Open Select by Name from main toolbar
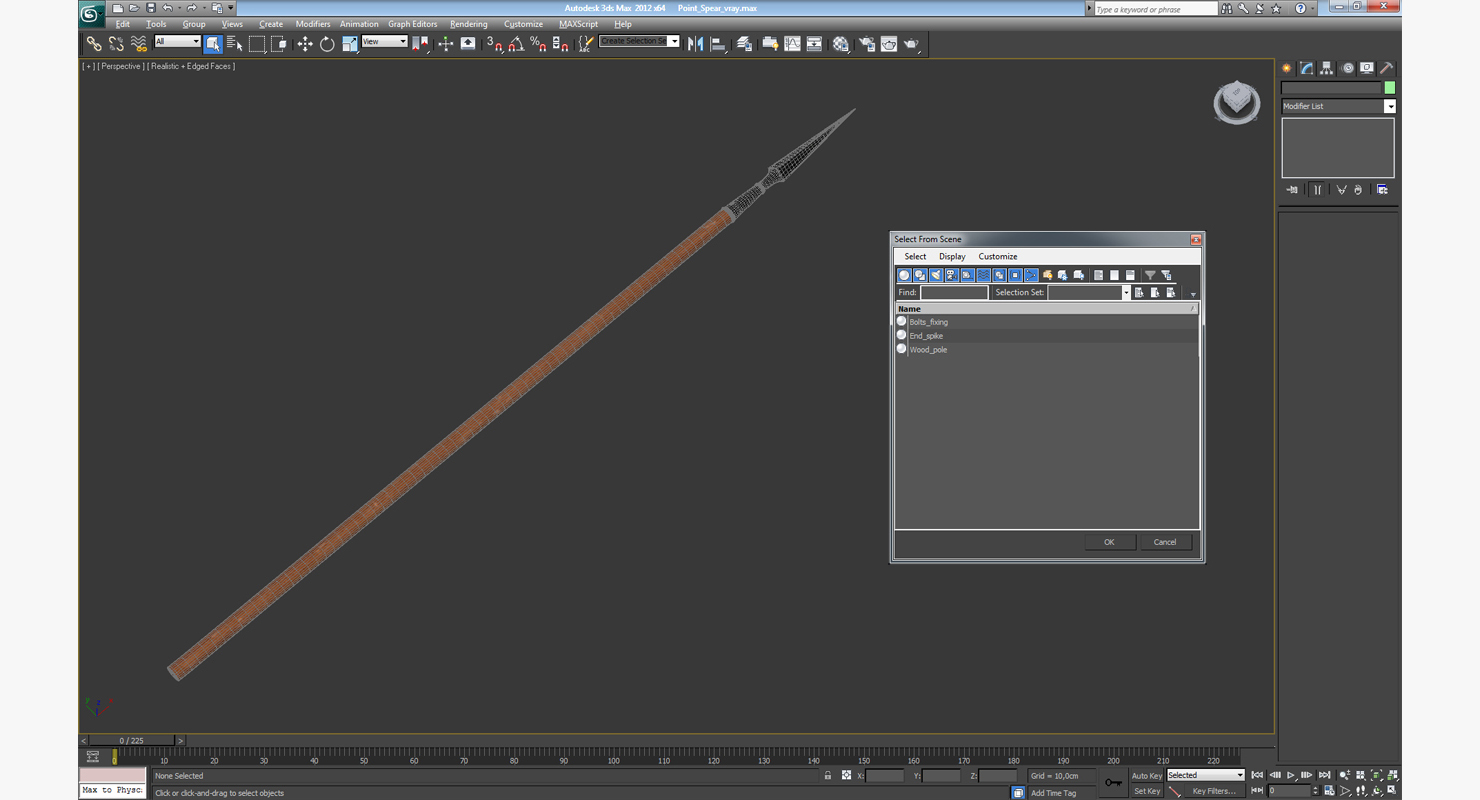 click(235, 43)
